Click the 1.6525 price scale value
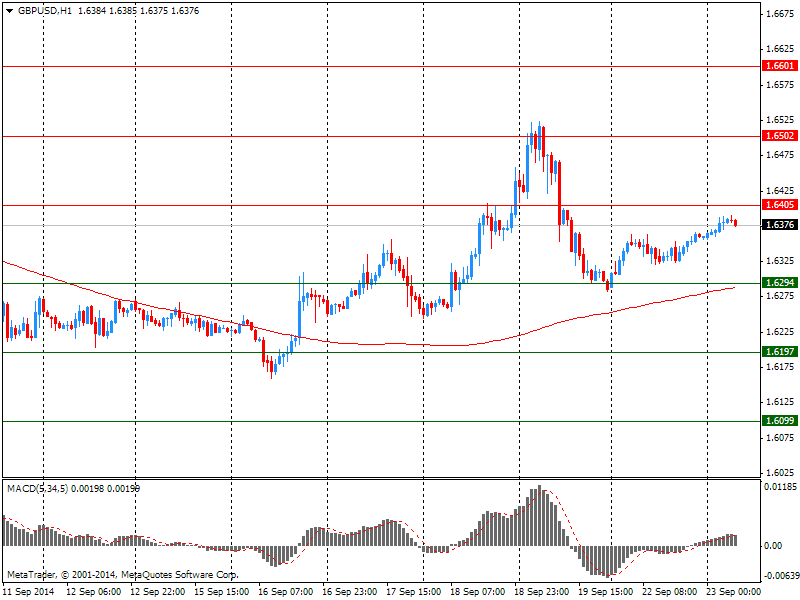This screenshot has width=800, height=600. point(781,120)
